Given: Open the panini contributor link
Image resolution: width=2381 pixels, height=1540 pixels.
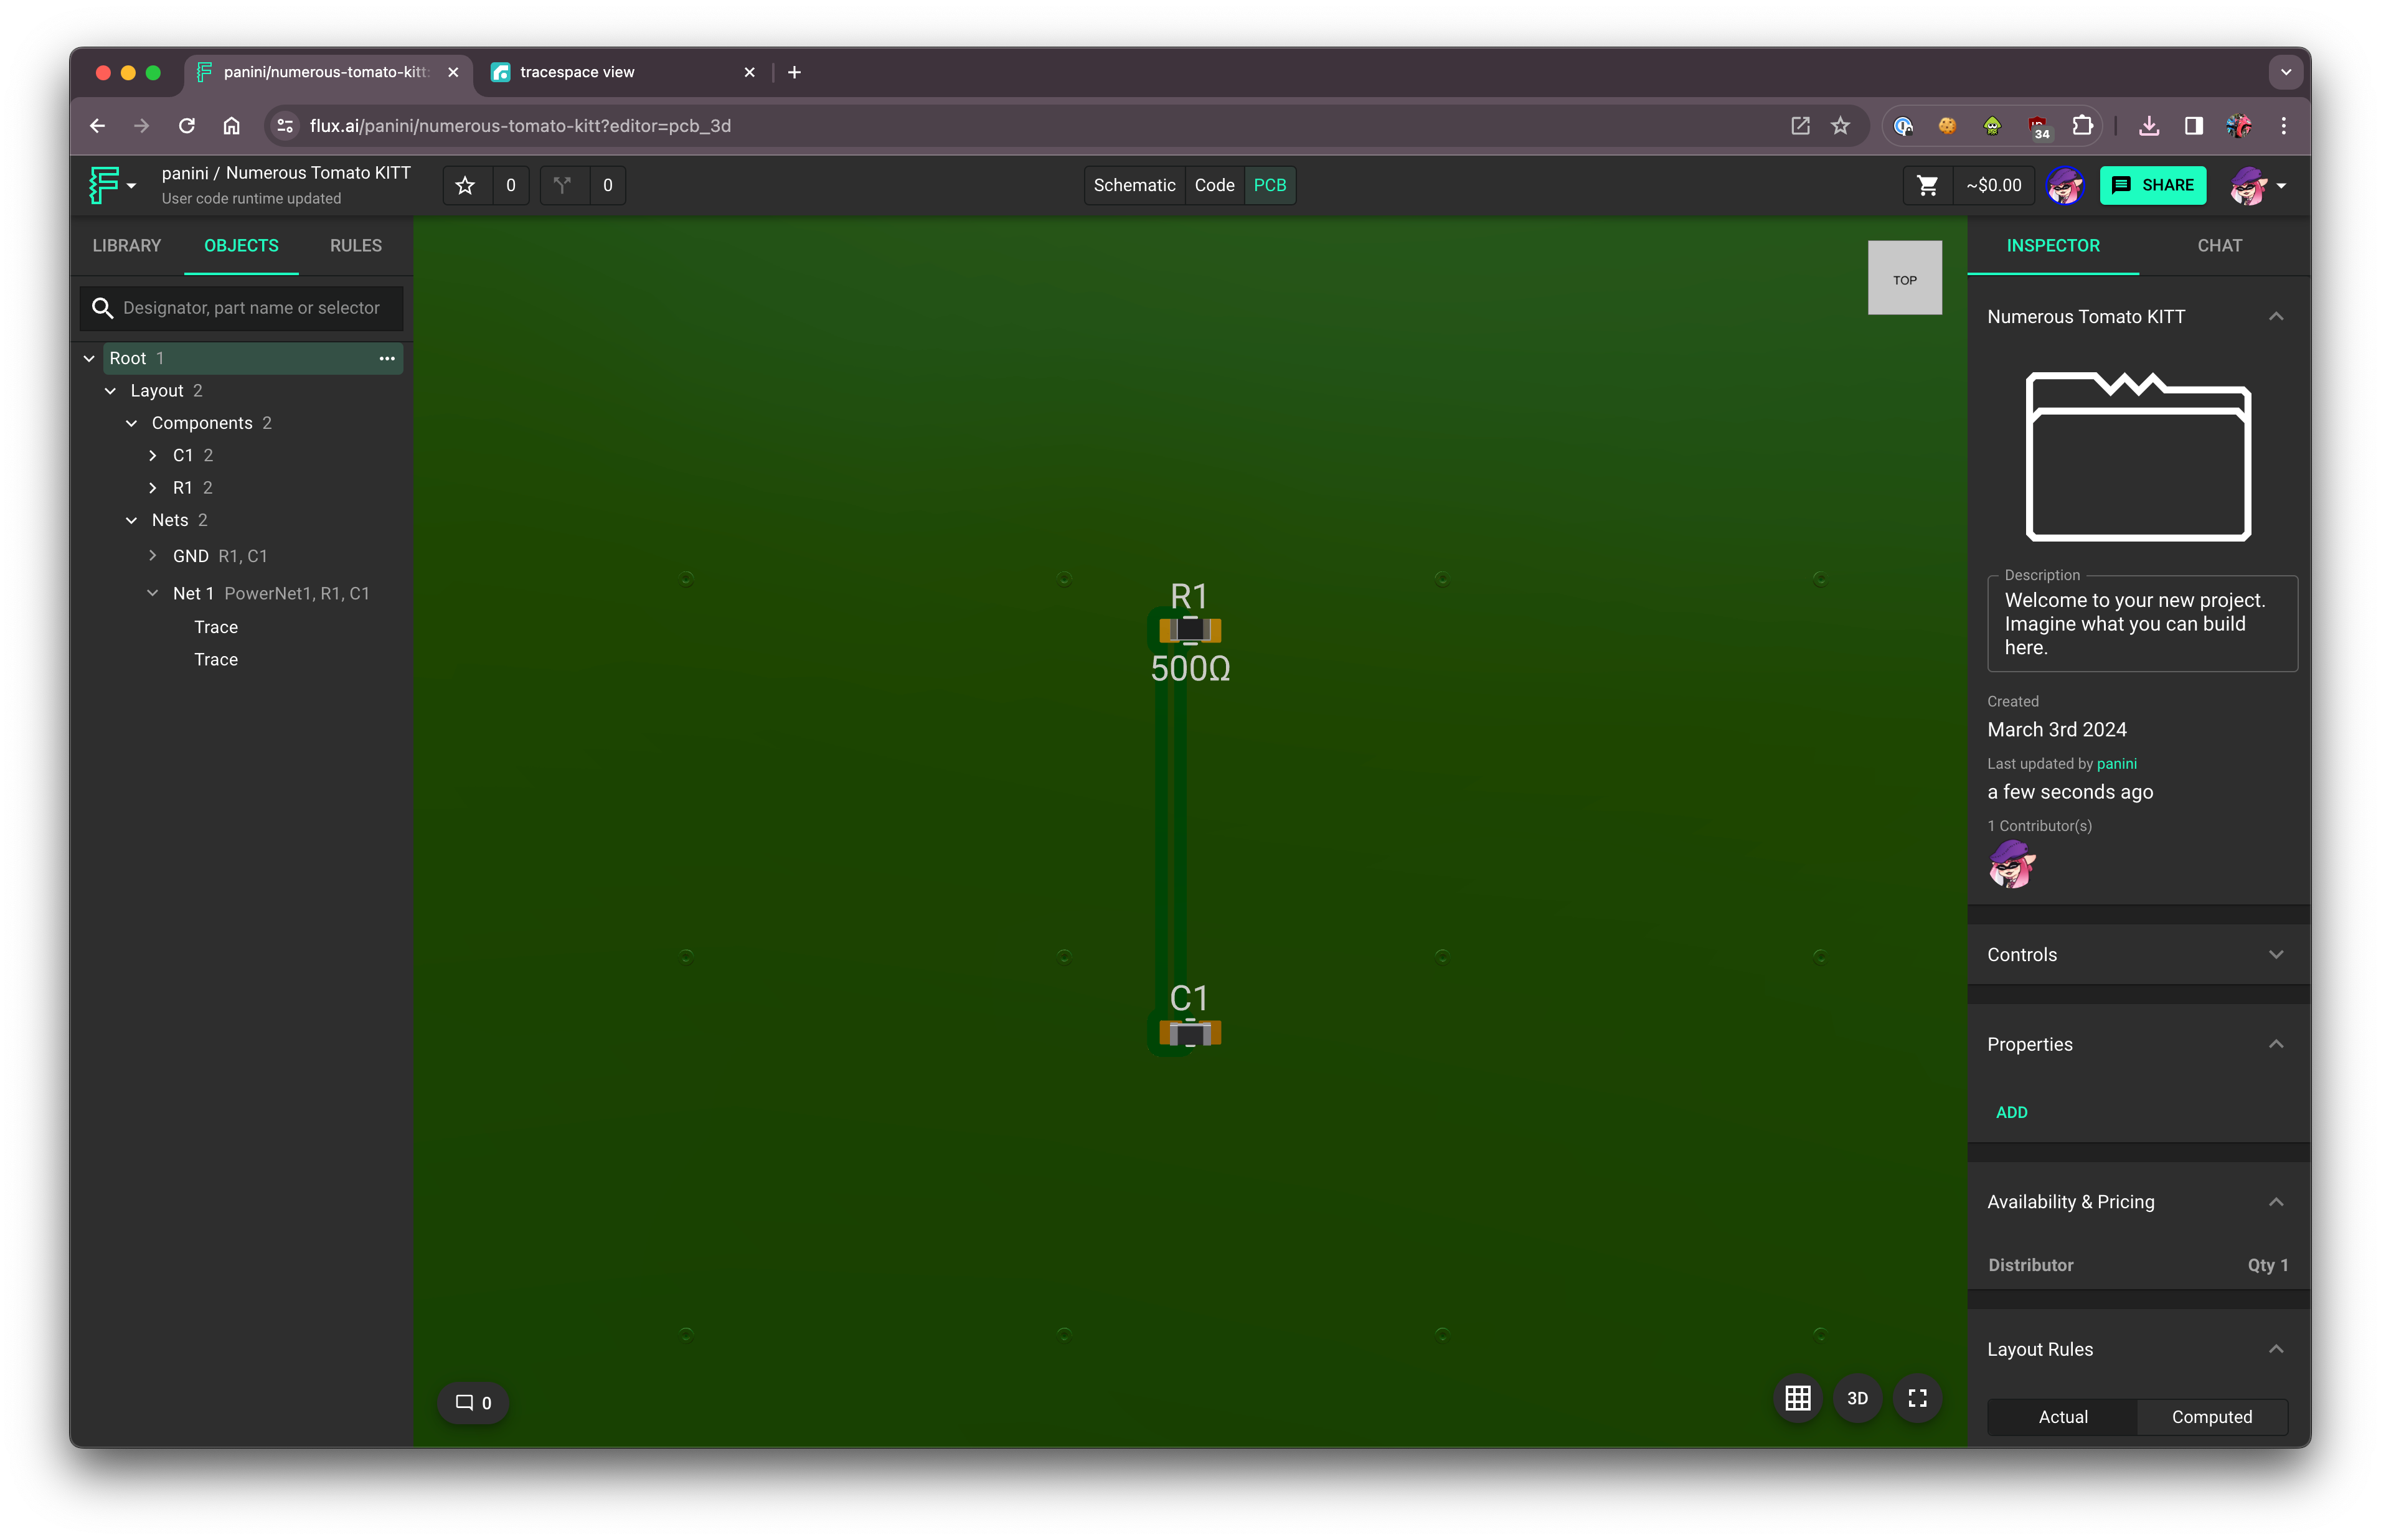Looking at the screenshot, I should click(x=2116, y=764).
